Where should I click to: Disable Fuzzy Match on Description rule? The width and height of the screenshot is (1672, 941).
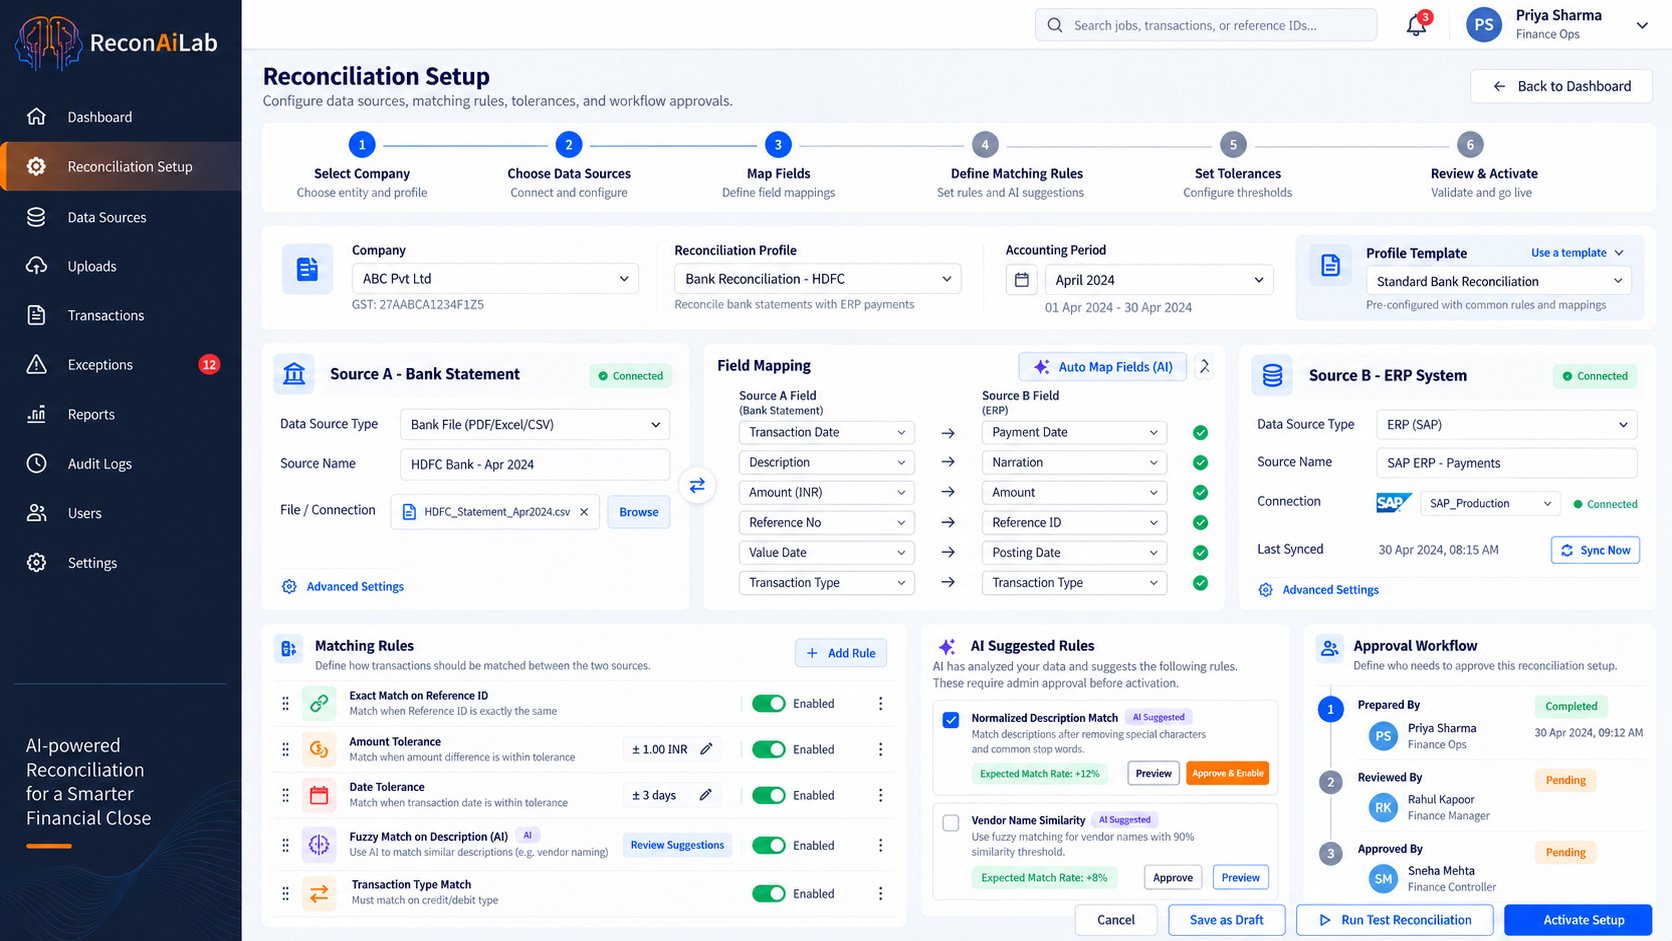coord(769,845)
